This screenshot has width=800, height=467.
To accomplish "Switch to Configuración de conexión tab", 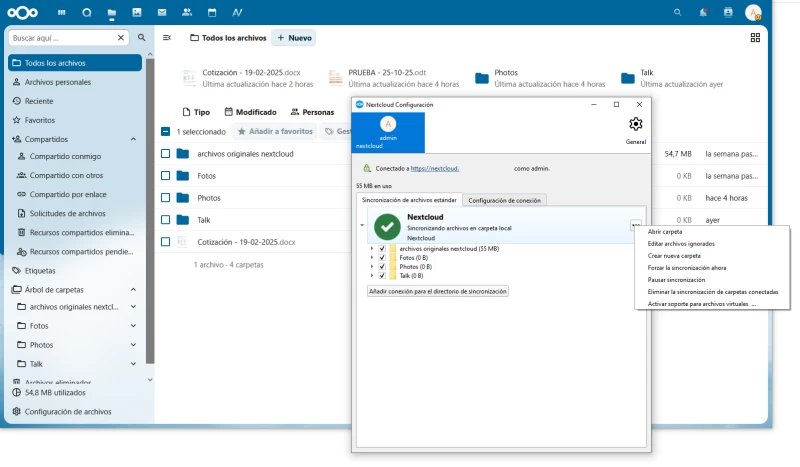I will [x=504, y=201].
